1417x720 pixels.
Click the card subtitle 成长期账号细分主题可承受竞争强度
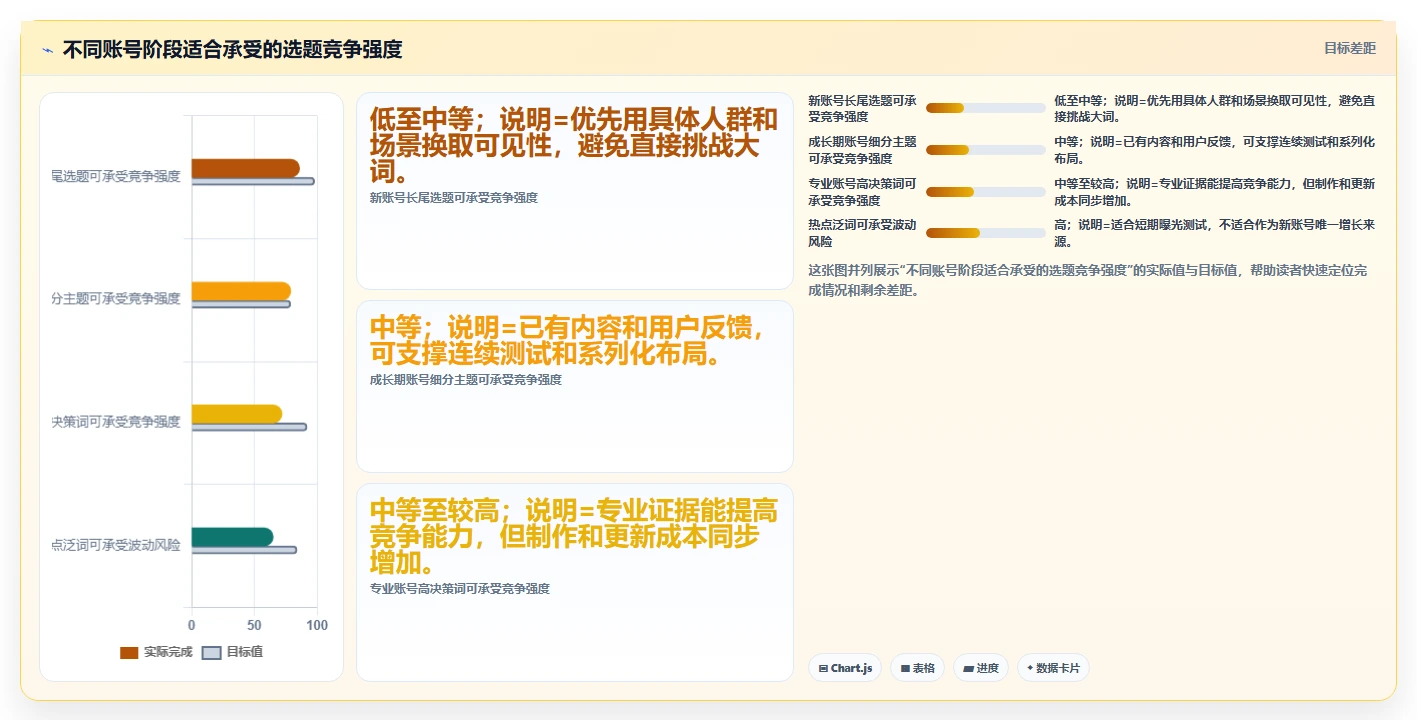click(466, 380)
